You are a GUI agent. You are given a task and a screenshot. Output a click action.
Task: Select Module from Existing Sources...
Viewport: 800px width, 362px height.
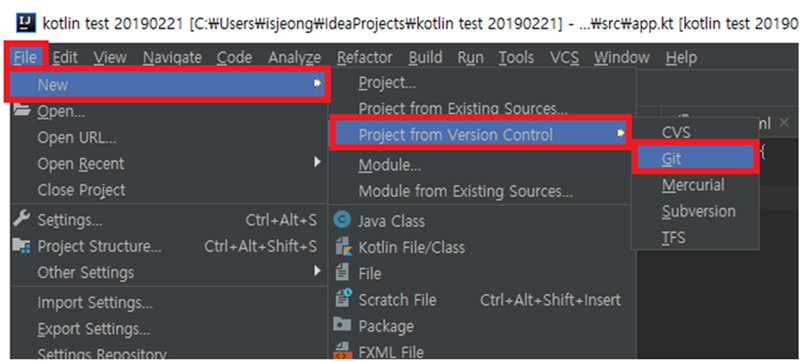coord(466,192)
